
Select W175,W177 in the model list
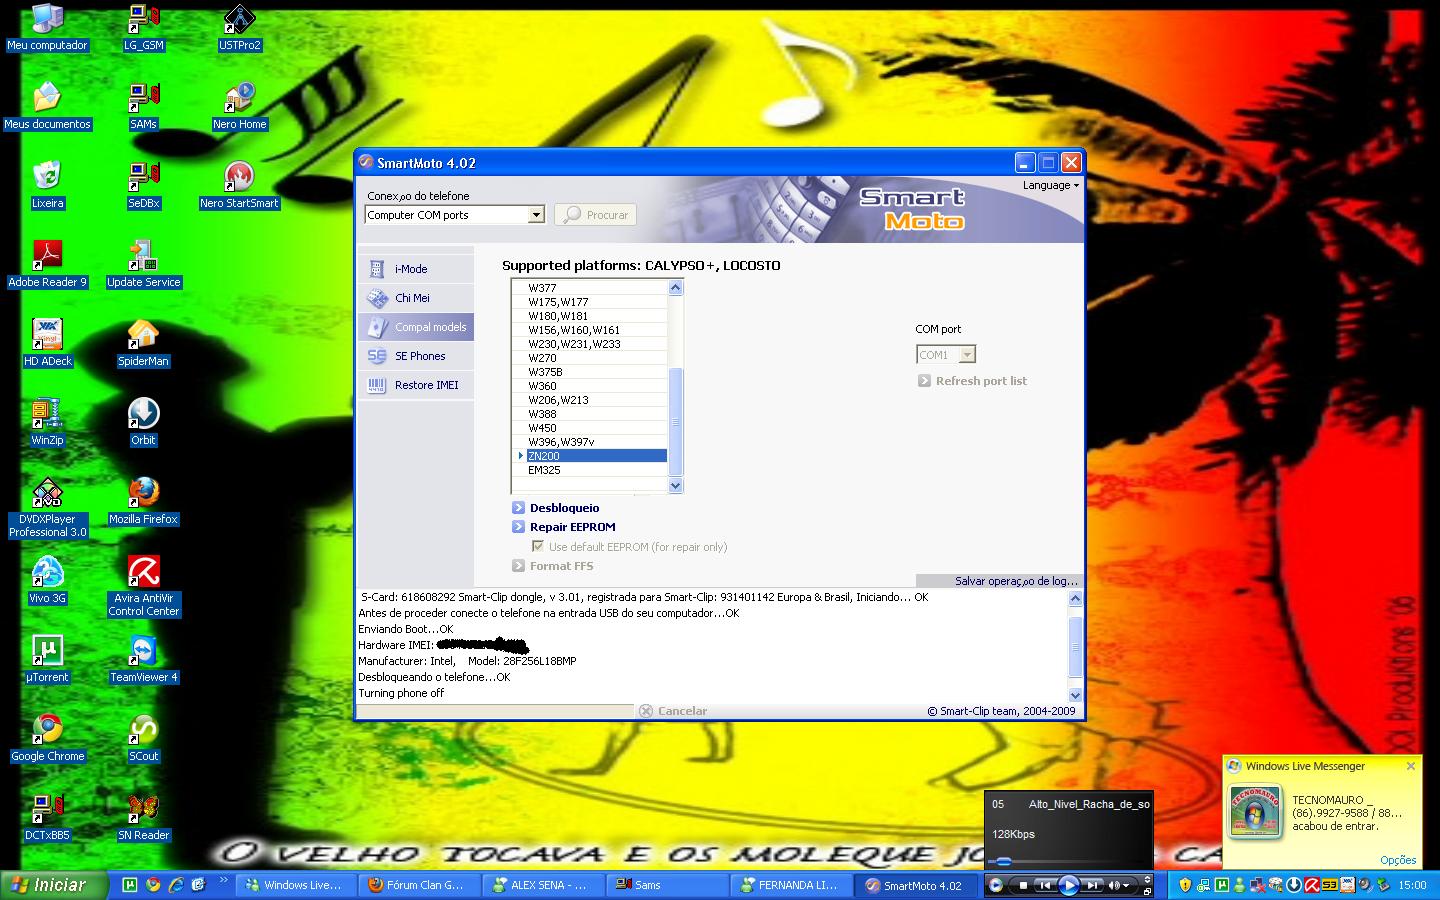[596, 302]
